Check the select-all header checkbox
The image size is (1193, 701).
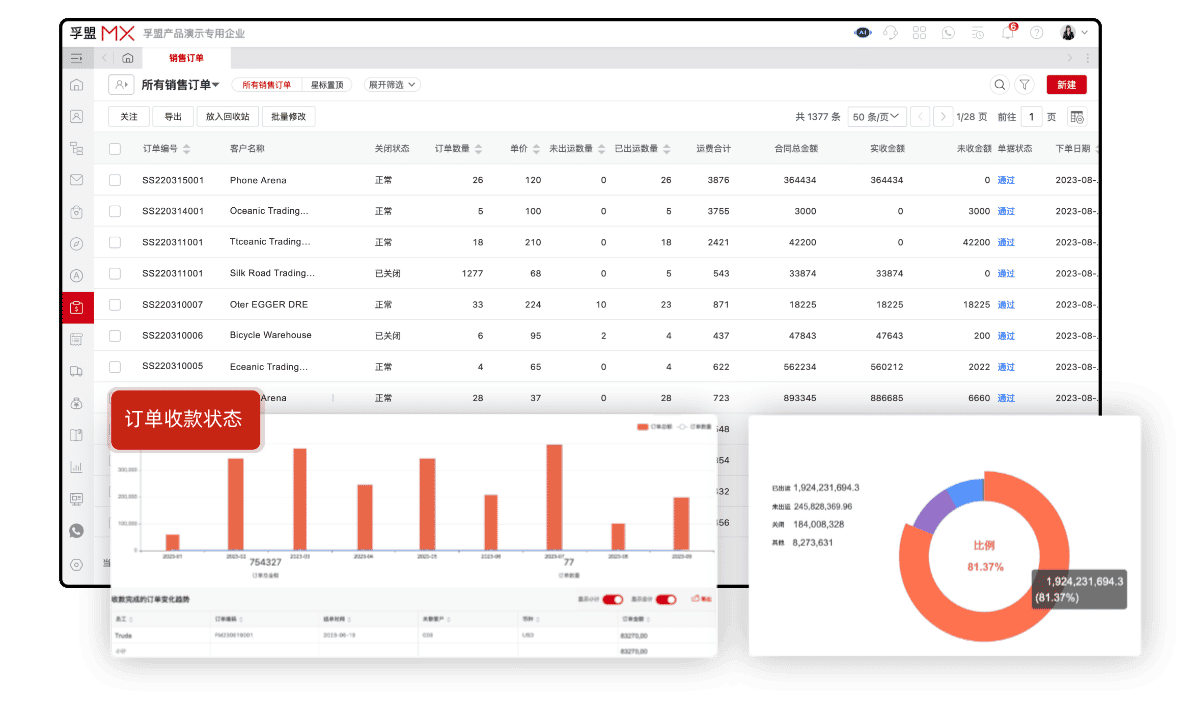coord(115,149)
